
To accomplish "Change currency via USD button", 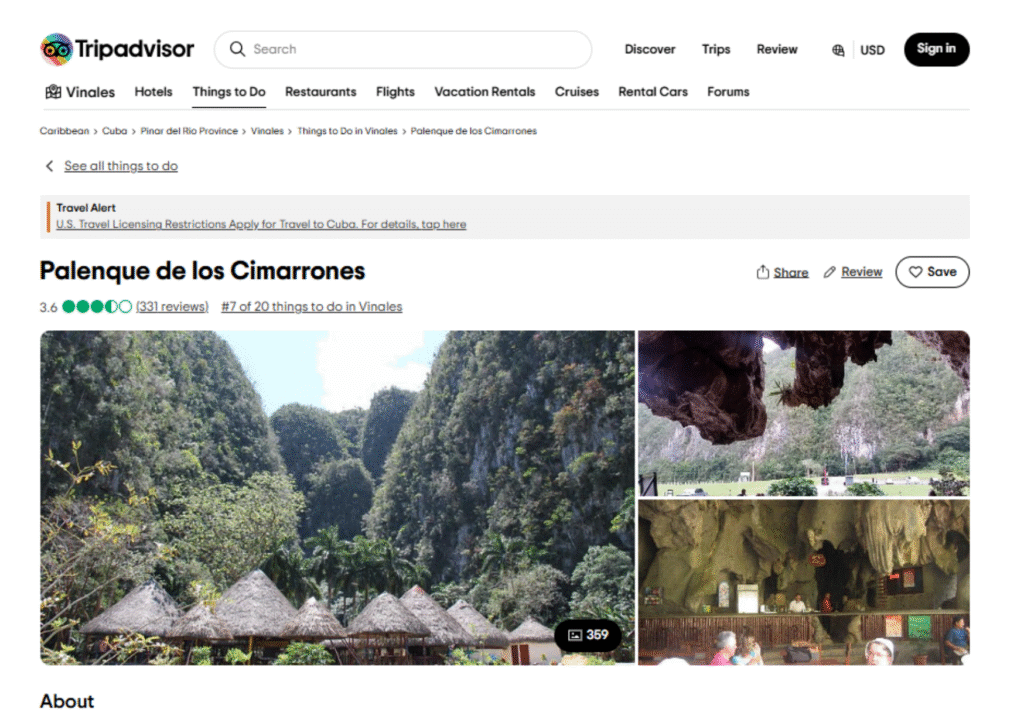I will (872, 50).
